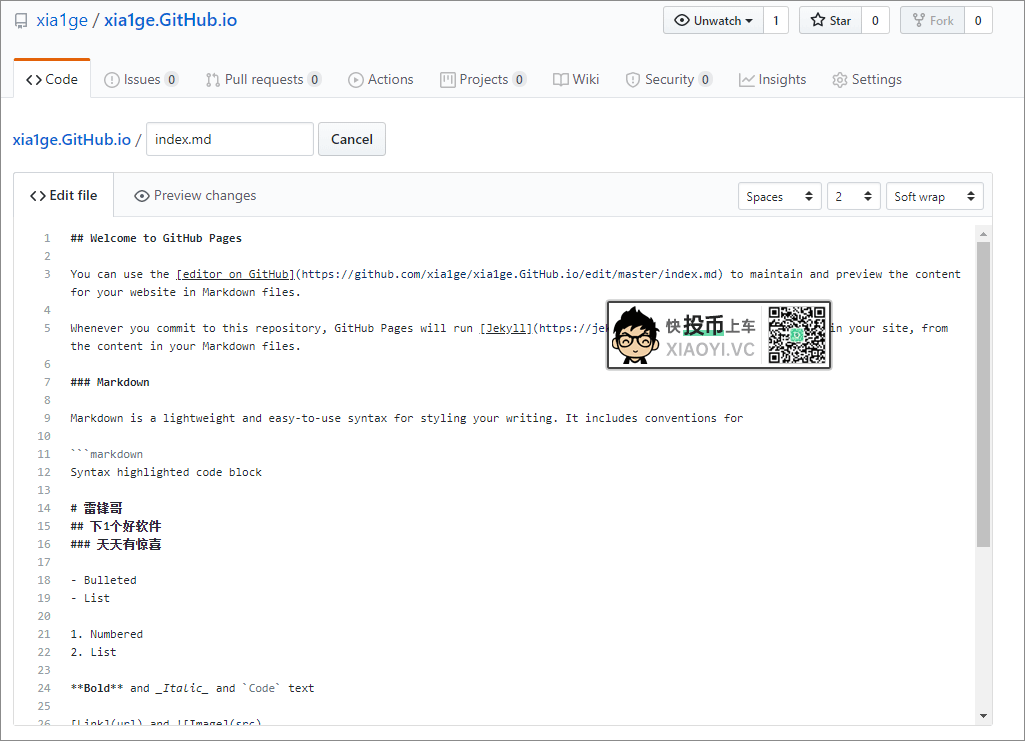The width and height of the screenshot is (1025, 741).
Task: Open Insights via the graph icon
Action: (747, 78)
